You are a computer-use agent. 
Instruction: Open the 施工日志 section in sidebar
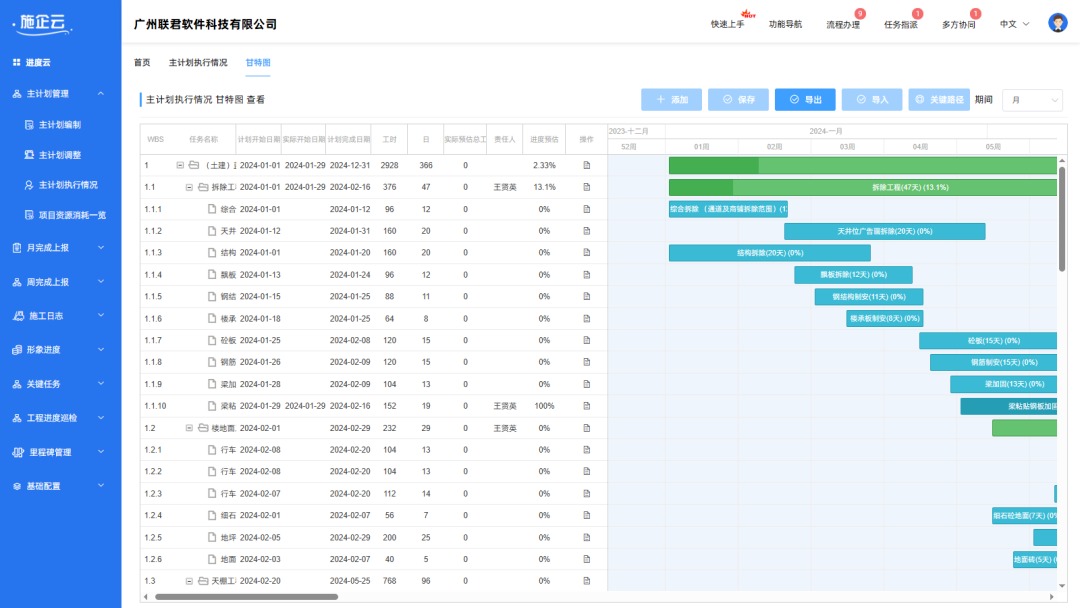tap(45, 316)
